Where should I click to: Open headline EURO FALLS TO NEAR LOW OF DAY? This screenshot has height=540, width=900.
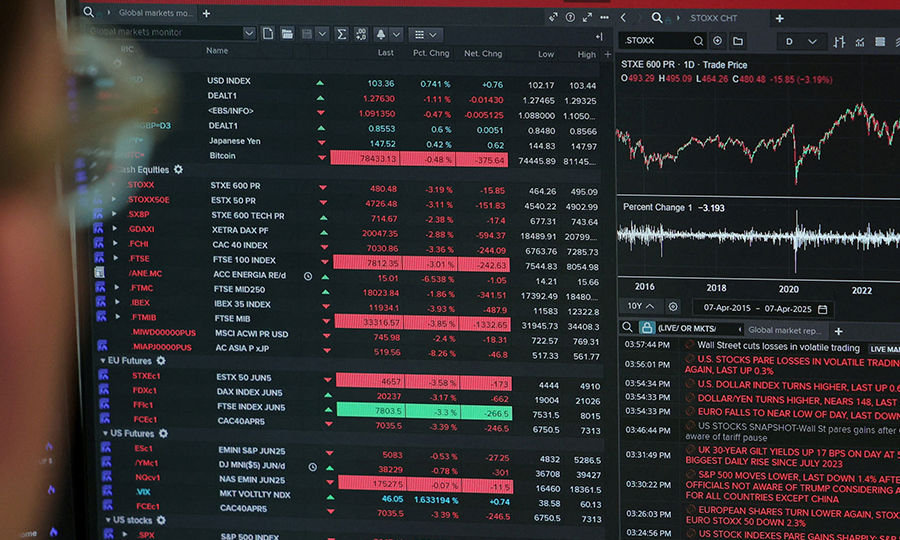coord(798,414)
